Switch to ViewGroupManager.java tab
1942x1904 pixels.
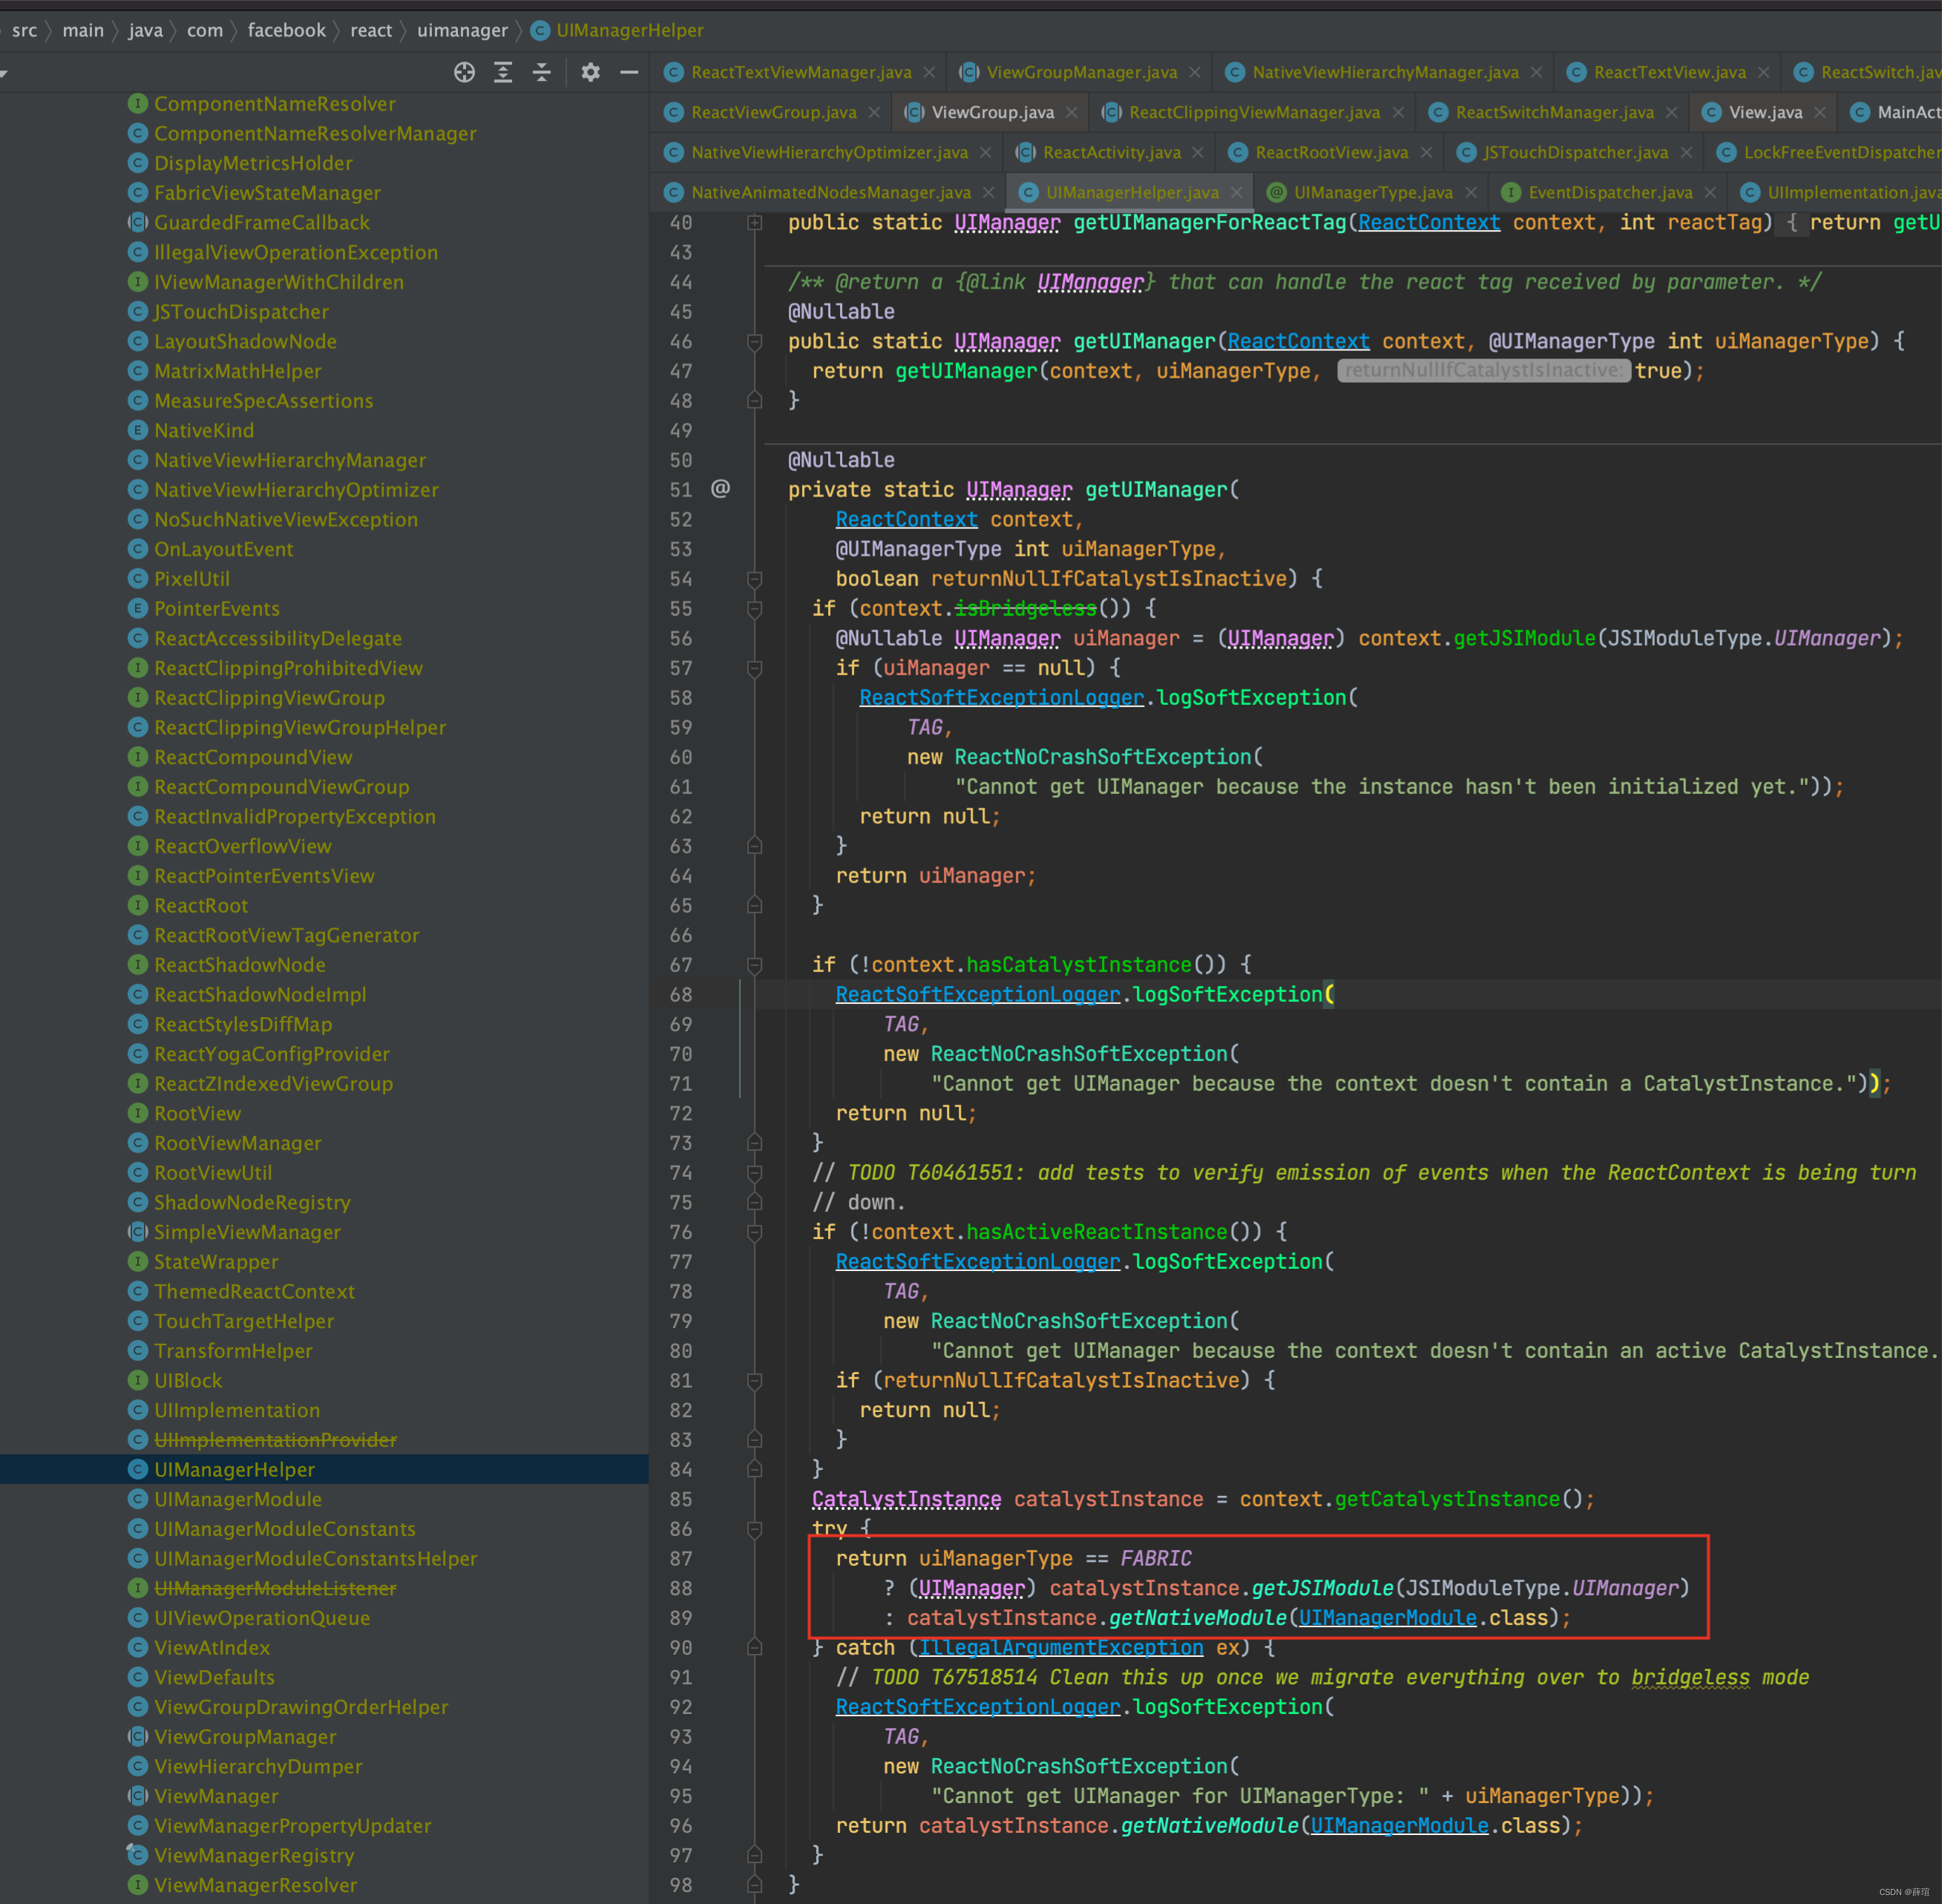pyautogui.click(x=1081, y=72)
